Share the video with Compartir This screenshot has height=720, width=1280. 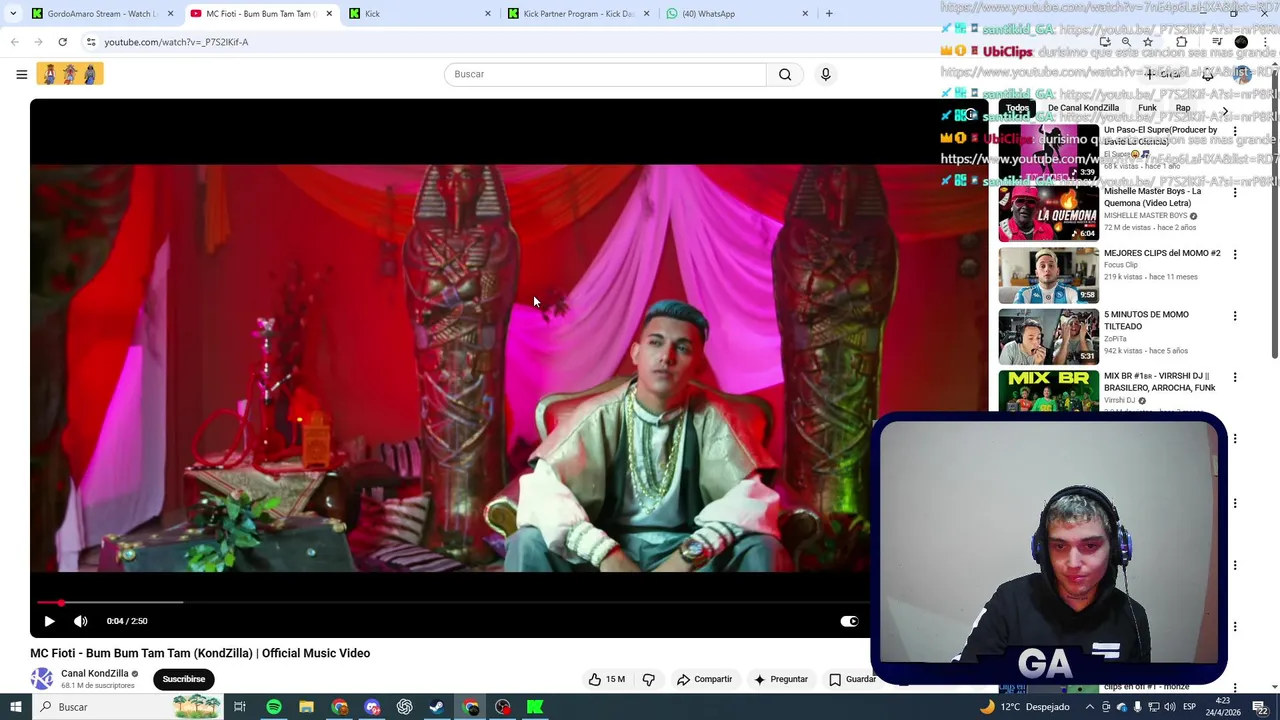pos(705,679)
